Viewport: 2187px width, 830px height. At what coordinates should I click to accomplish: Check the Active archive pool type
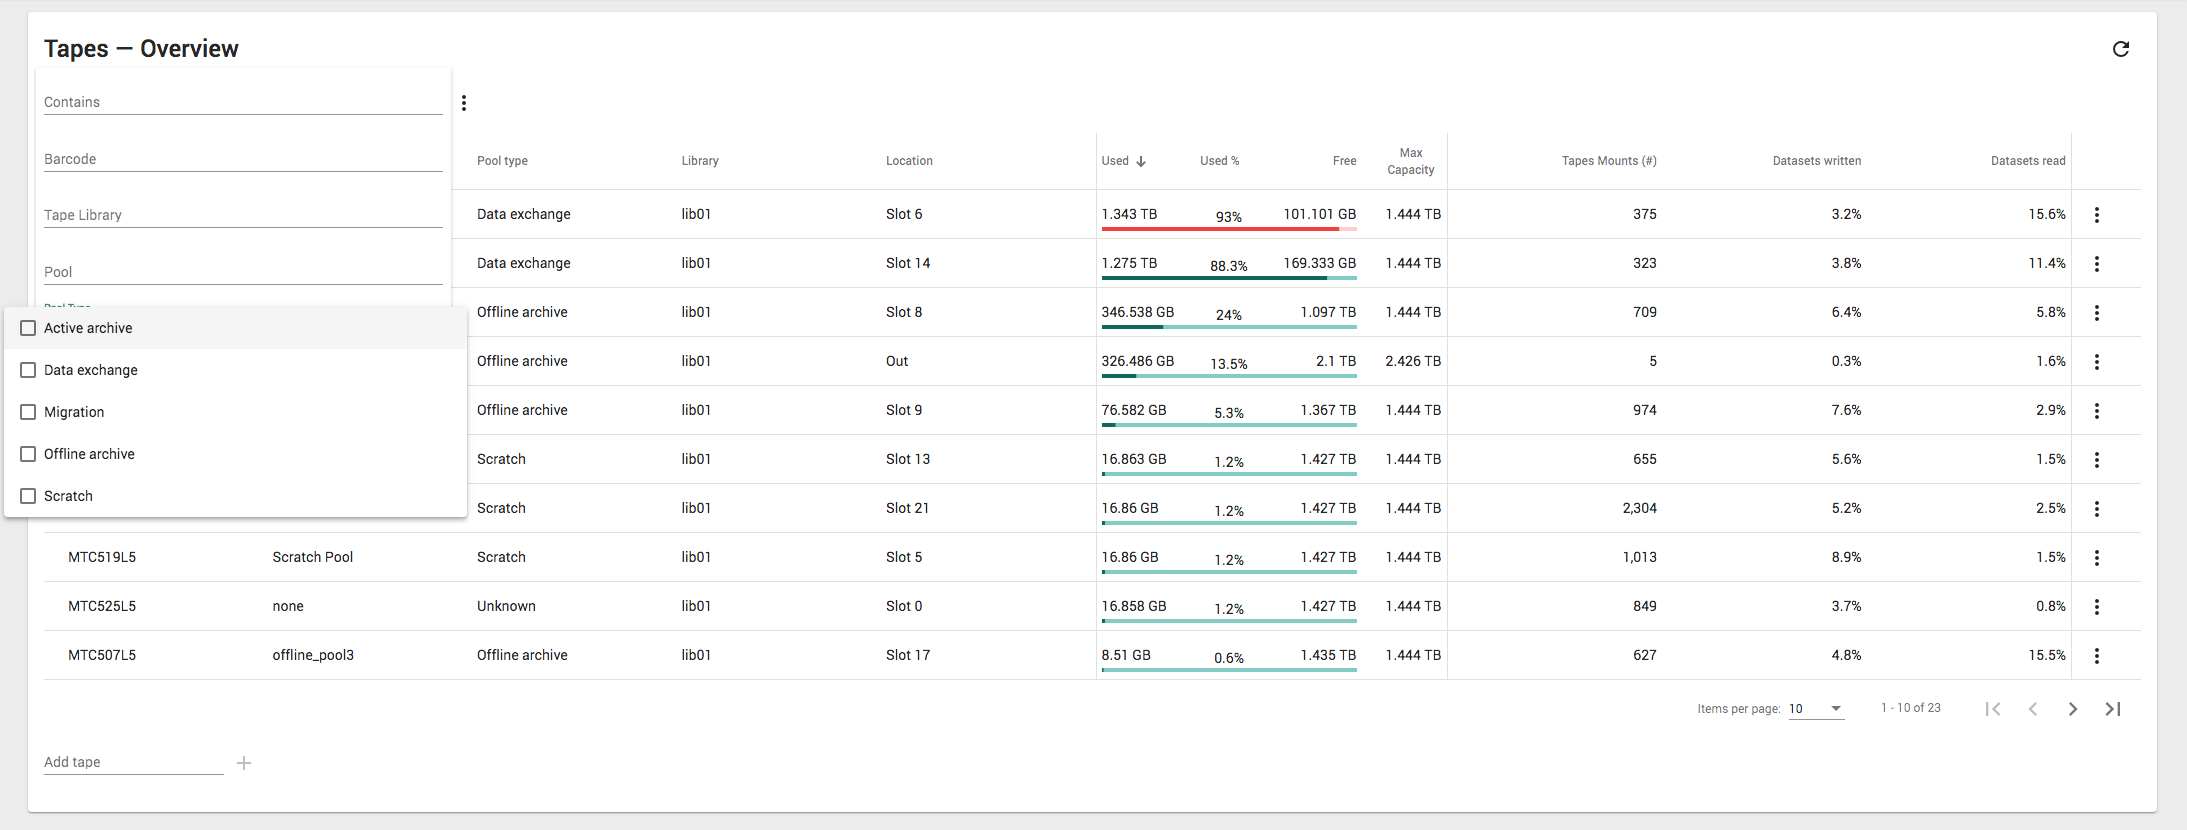(x=29, y=328)
